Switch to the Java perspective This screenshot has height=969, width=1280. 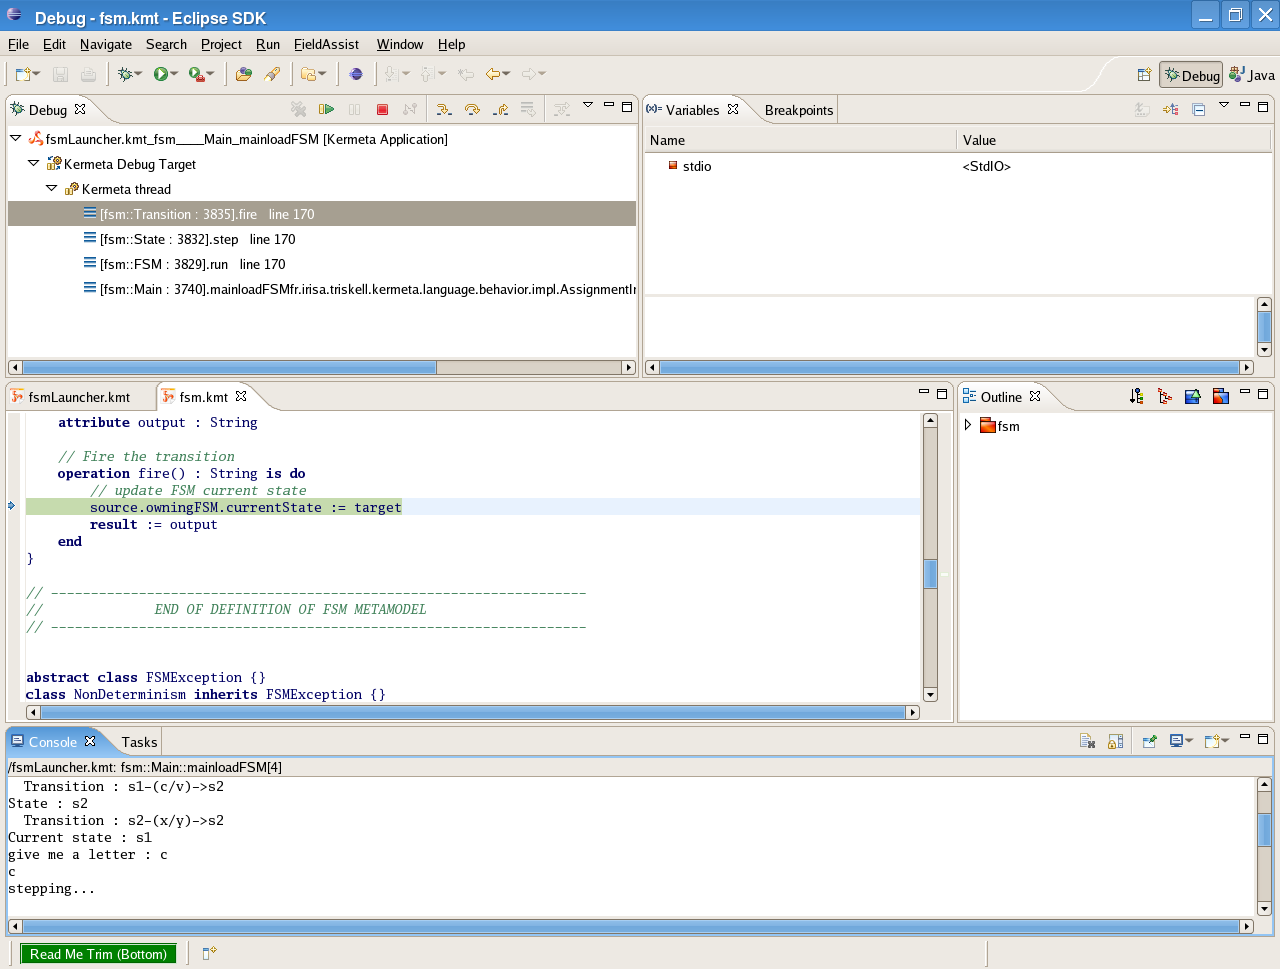point(1252,75)
